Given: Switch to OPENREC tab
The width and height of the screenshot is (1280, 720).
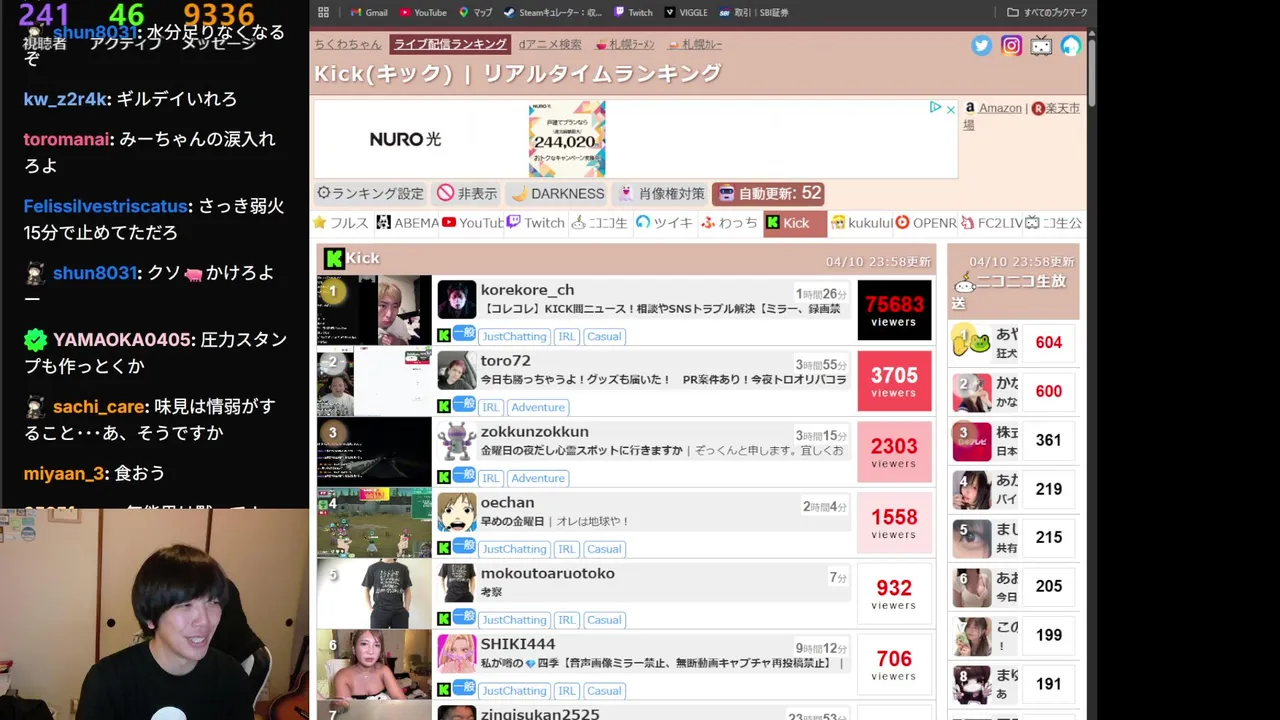Looking at the screenshot, I should pos(926,223).
